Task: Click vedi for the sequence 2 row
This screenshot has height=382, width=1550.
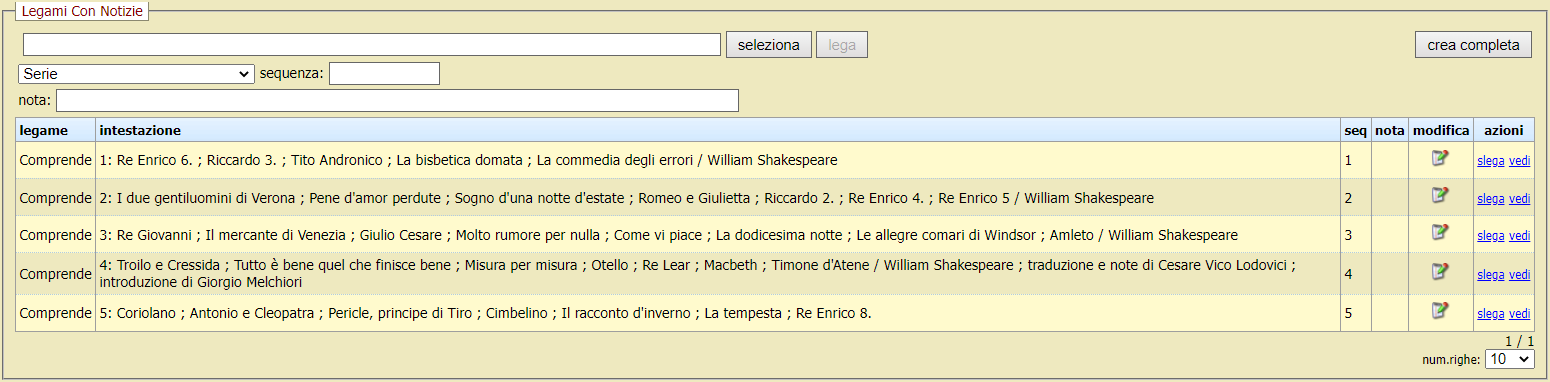Action: 1520,199
